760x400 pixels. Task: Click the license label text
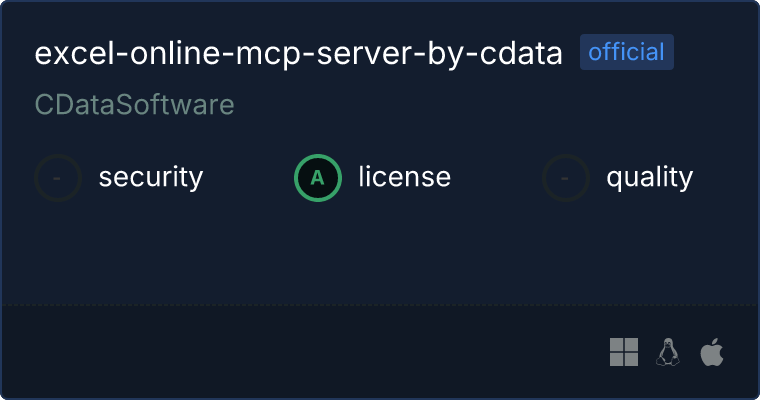point(404,176)
